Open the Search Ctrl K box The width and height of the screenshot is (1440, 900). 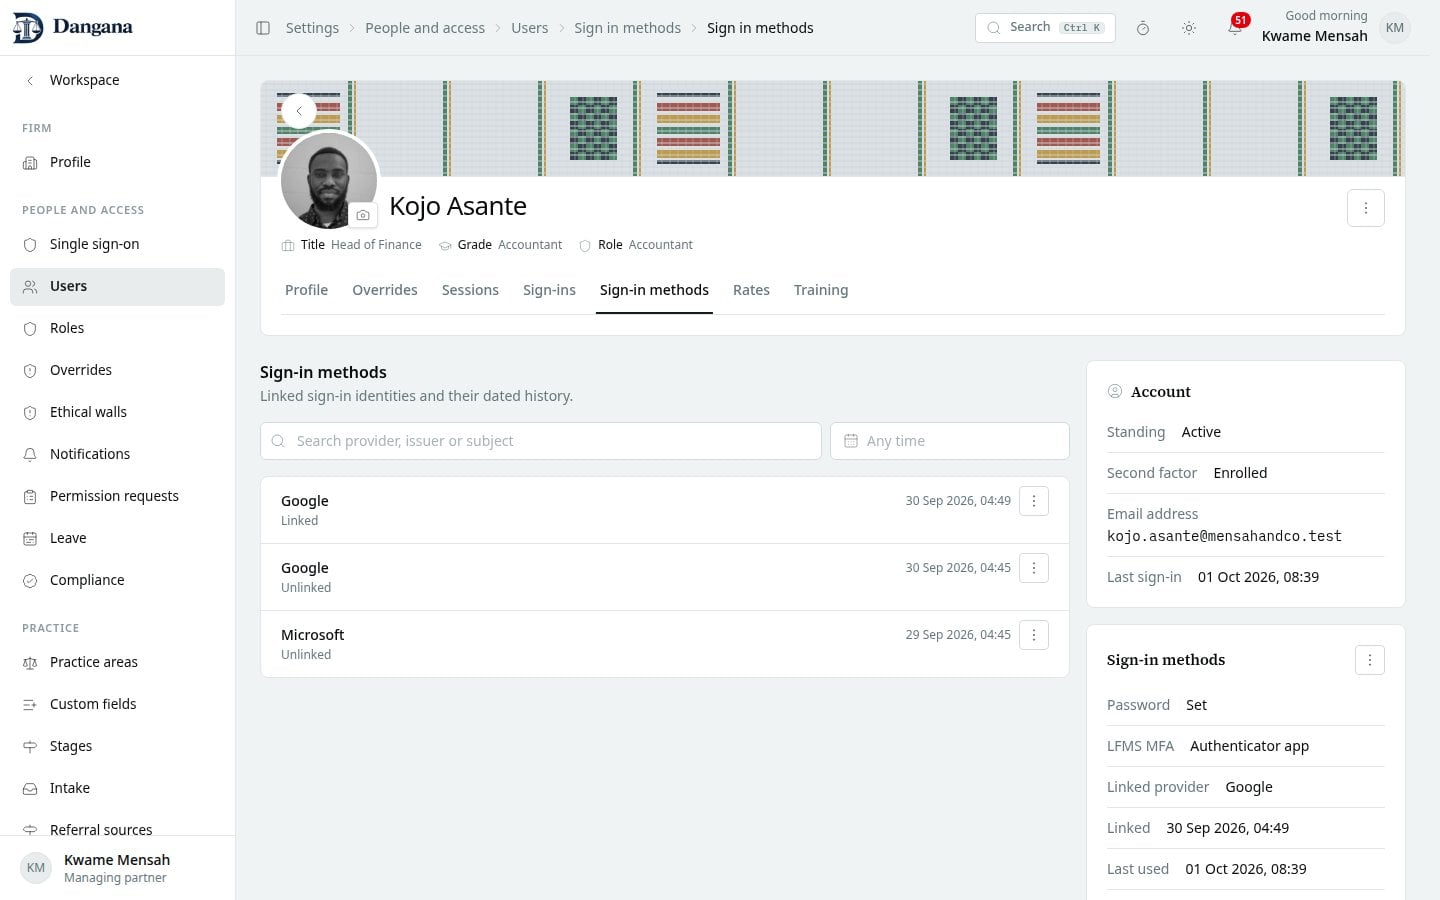point(1045,28)
